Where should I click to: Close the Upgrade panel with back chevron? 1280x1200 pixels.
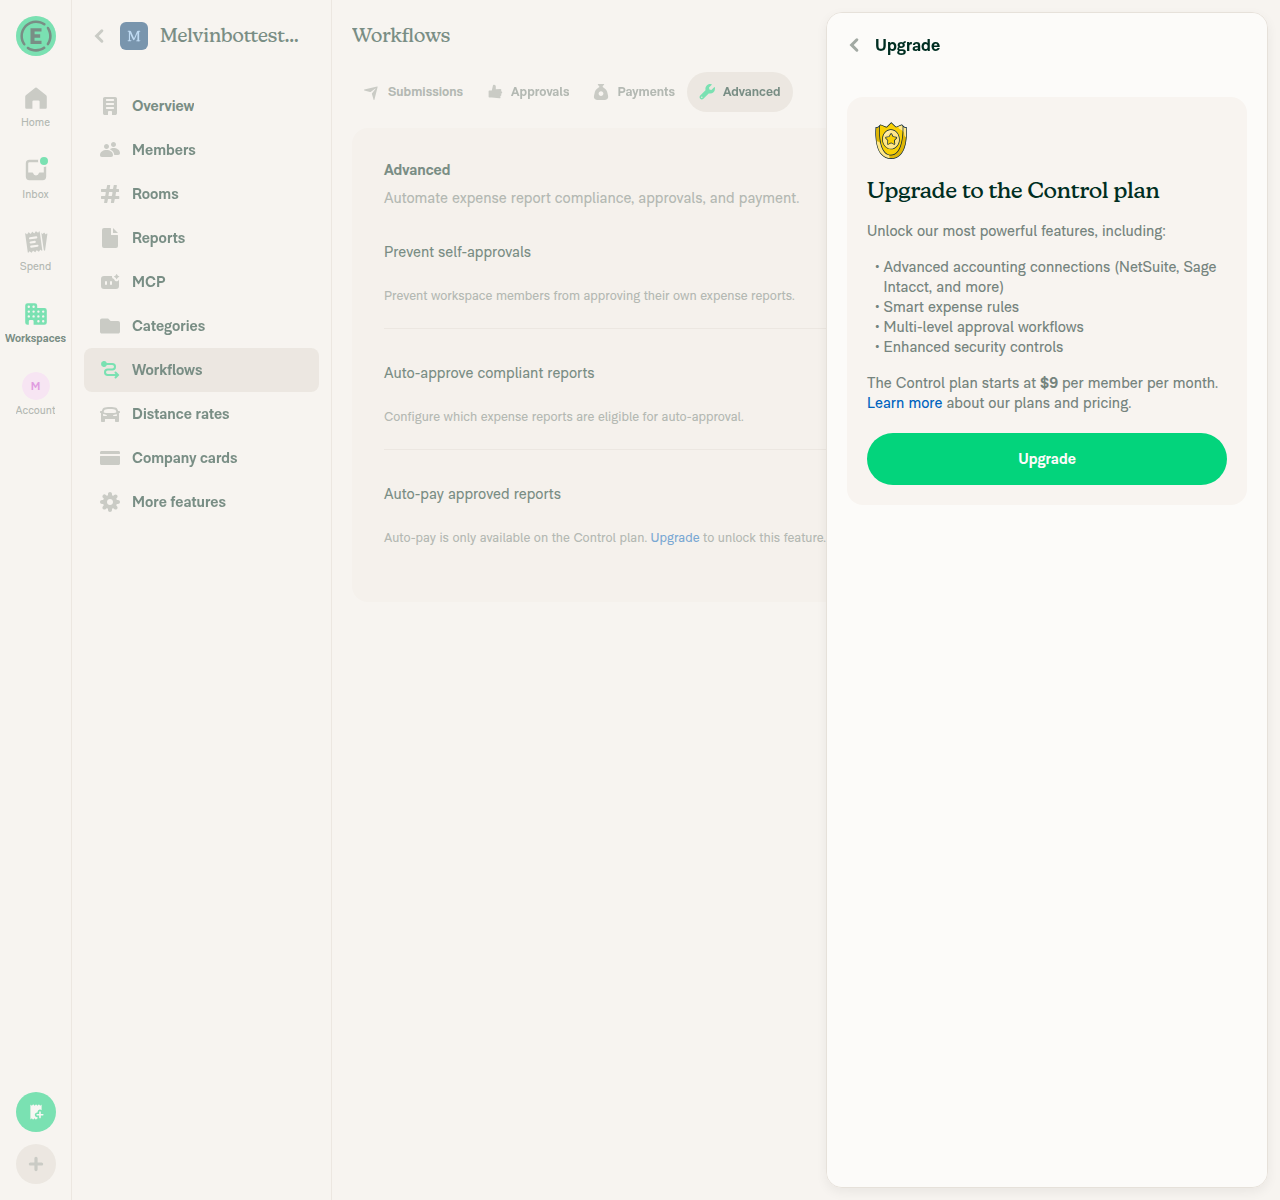854,45
